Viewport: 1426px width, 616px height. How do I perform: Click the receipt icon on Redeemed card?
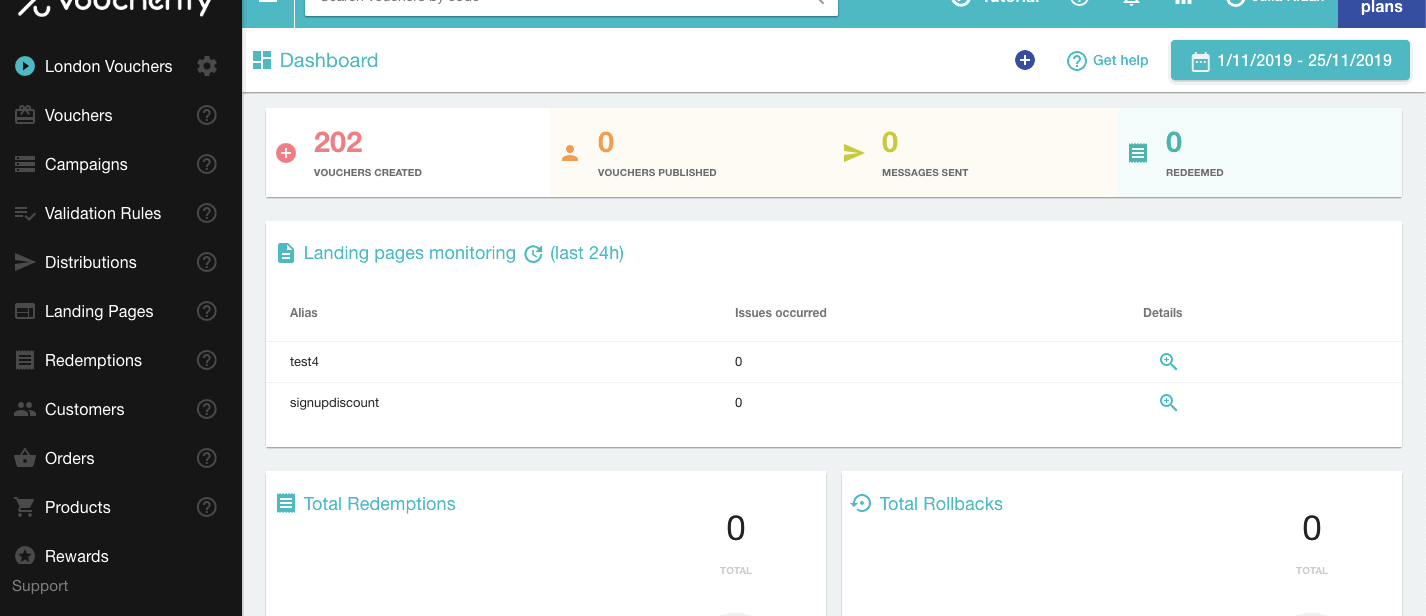tap(1137, 153)
